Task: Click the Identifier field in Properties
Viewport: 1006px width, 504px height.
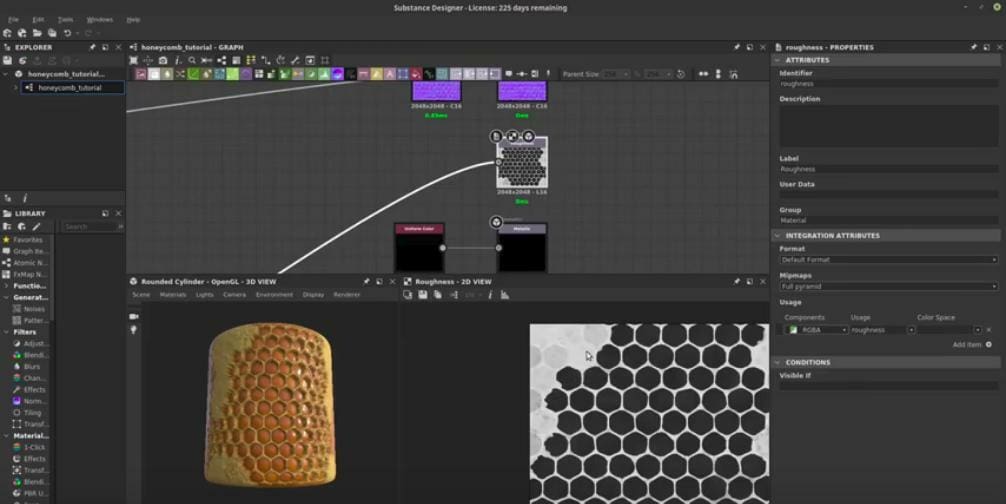Action: pyautogui.click(x=889, y=84)
